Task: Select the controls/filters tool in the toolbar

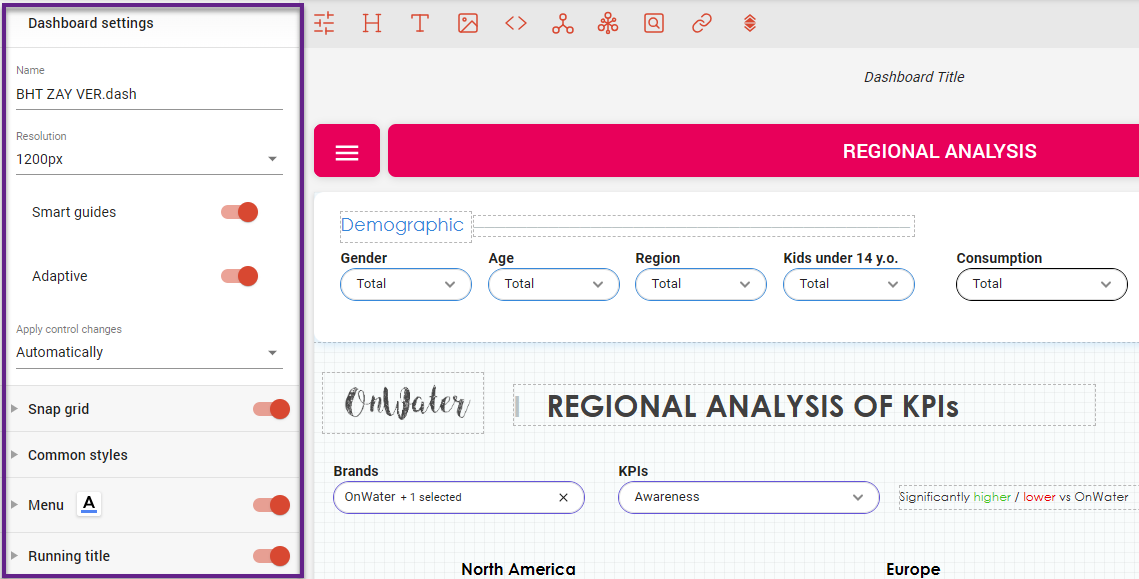Action: click(323, 22)
